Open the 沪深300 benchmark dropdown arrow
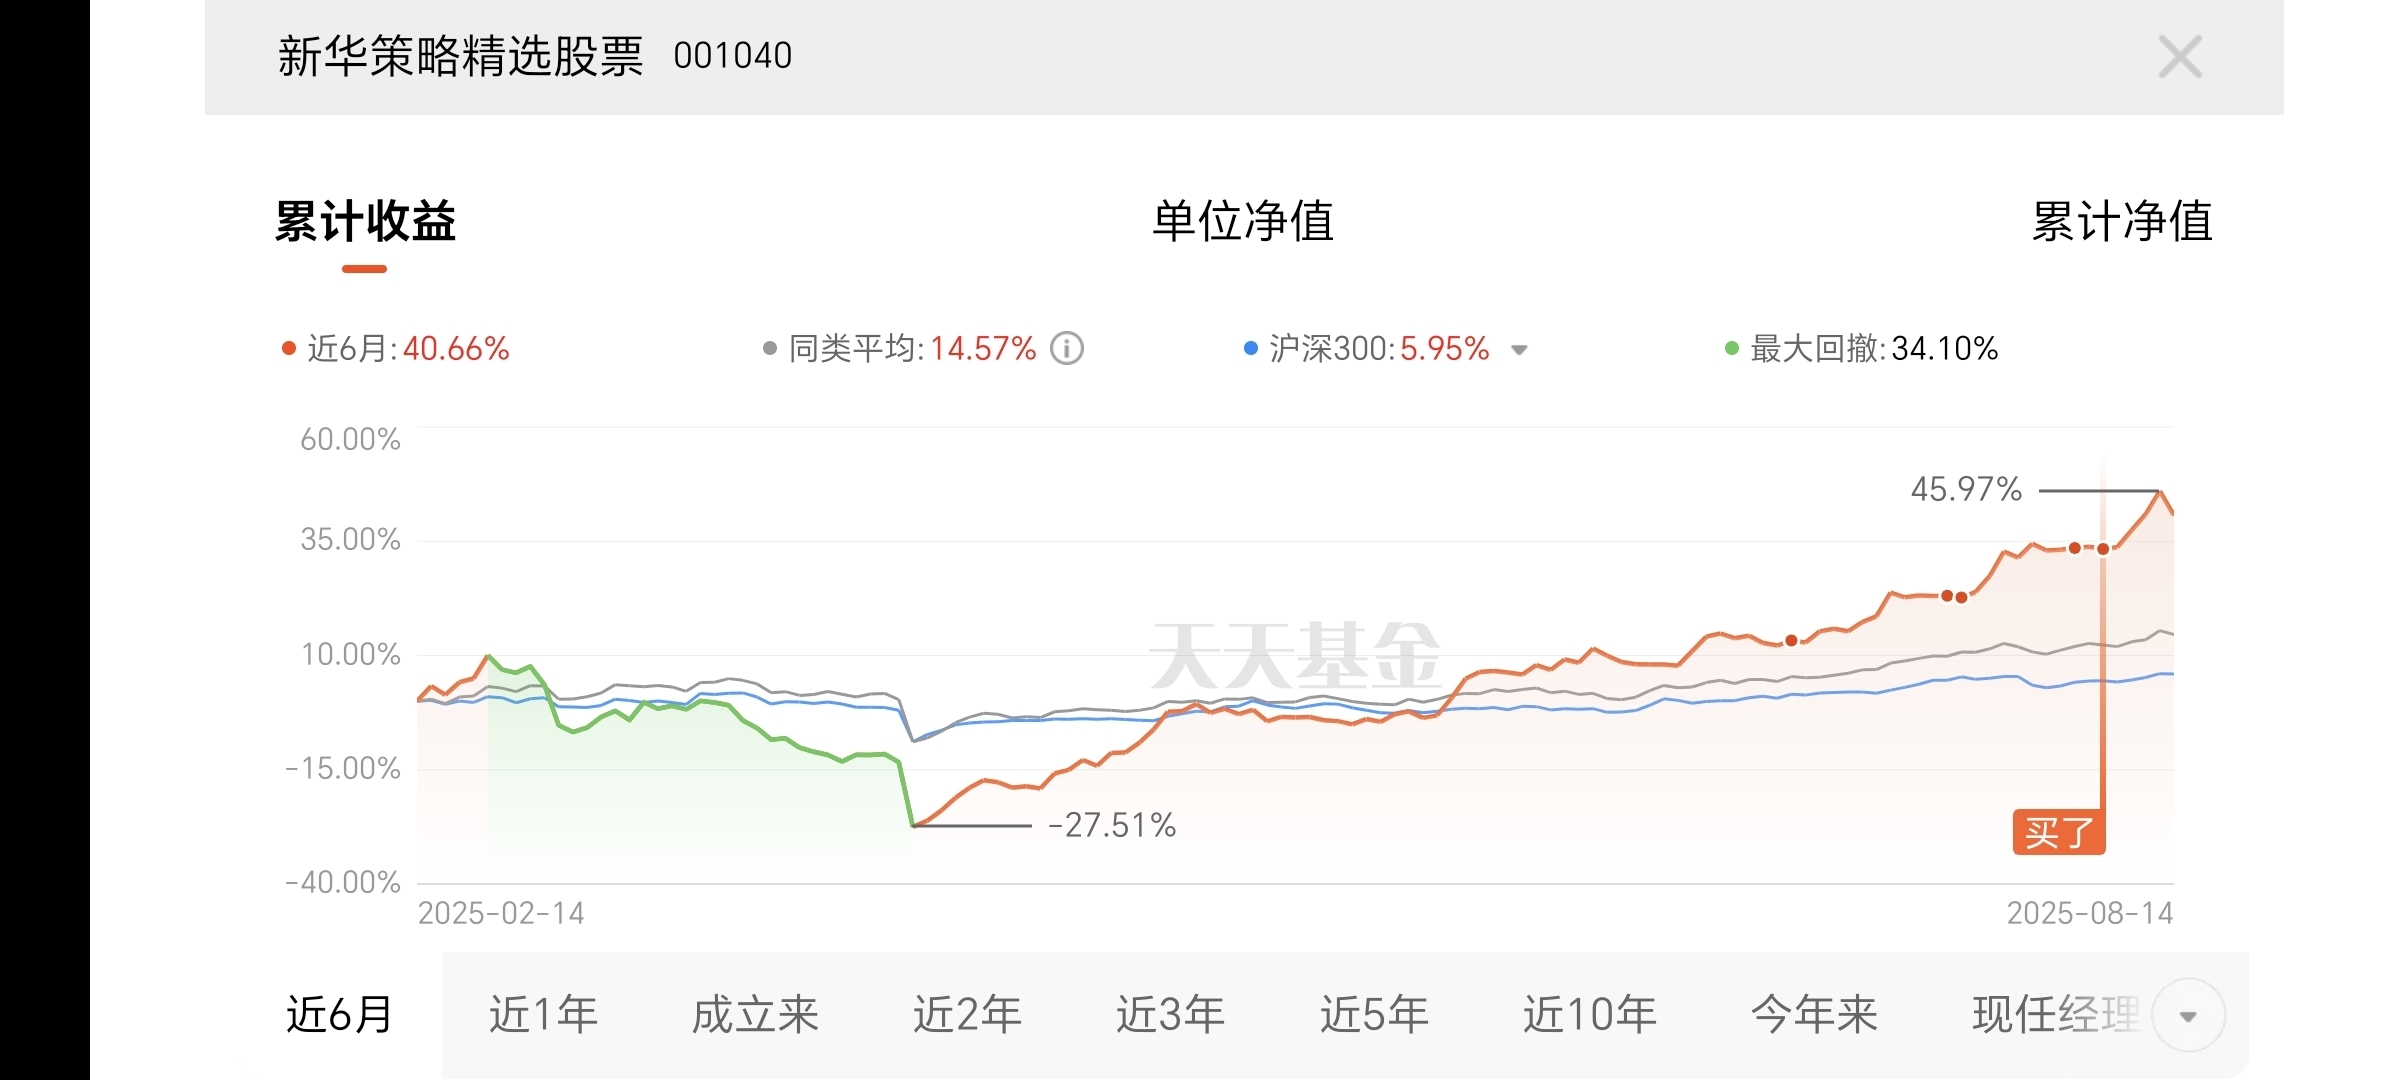 pyautogui.click(x=1519, y=350)
